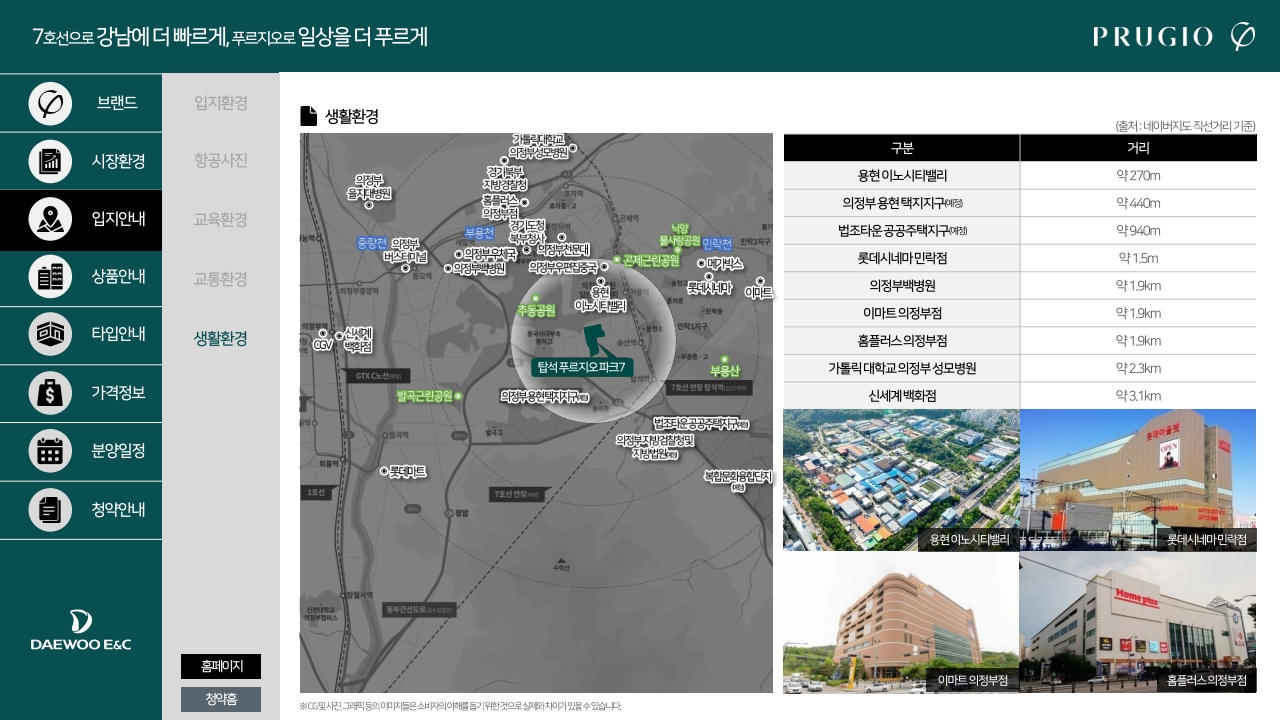Open the 브랜드 menu
The height and width of the screenshot is (720, 1280).
(81, 103)
